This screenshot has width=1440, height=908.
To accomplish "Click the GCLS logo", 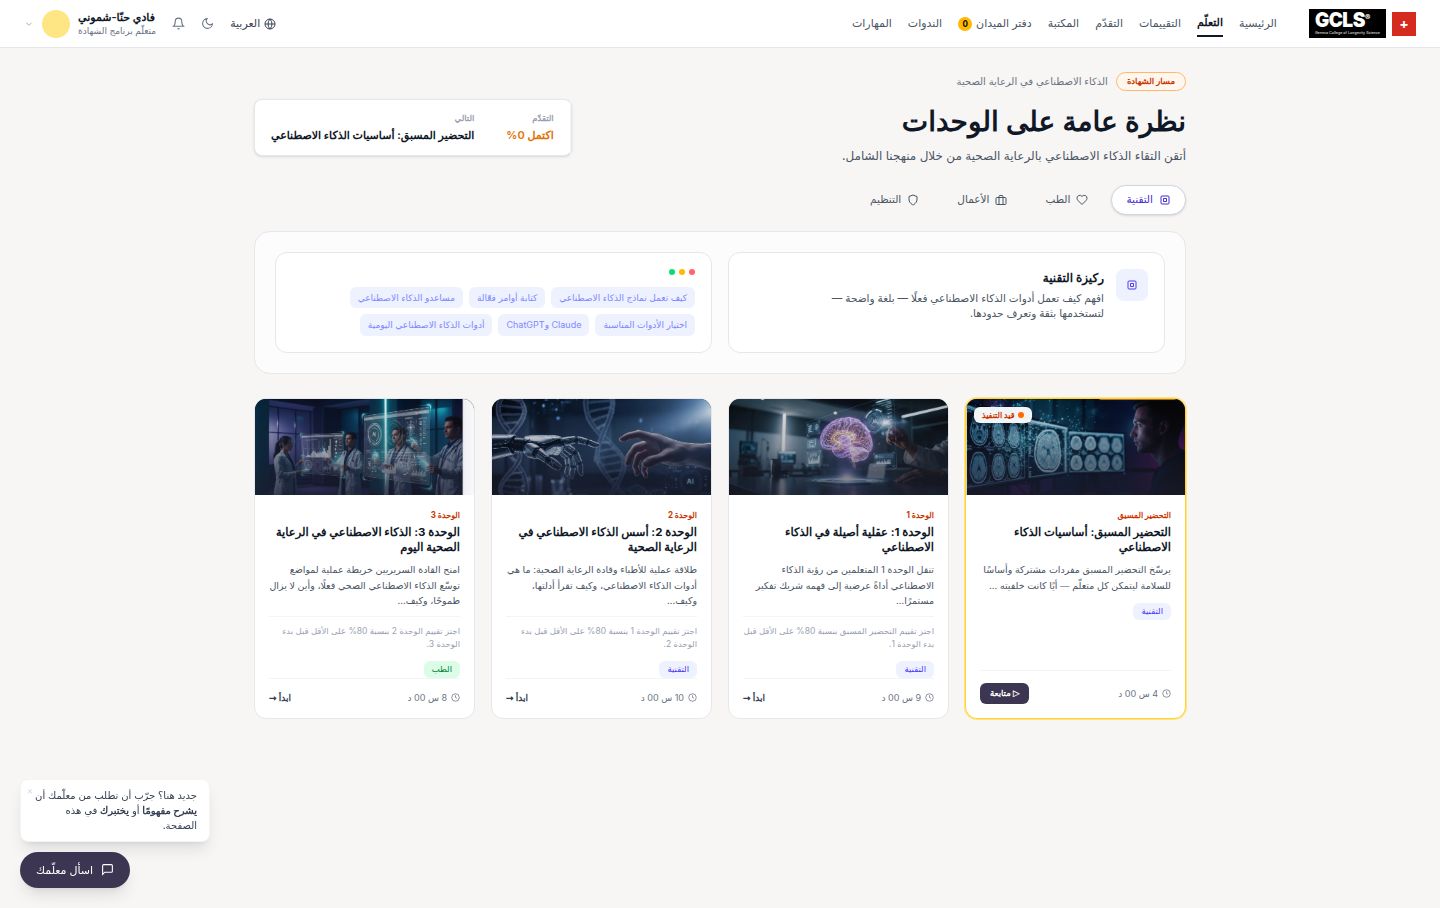I will pos(1347,24).
